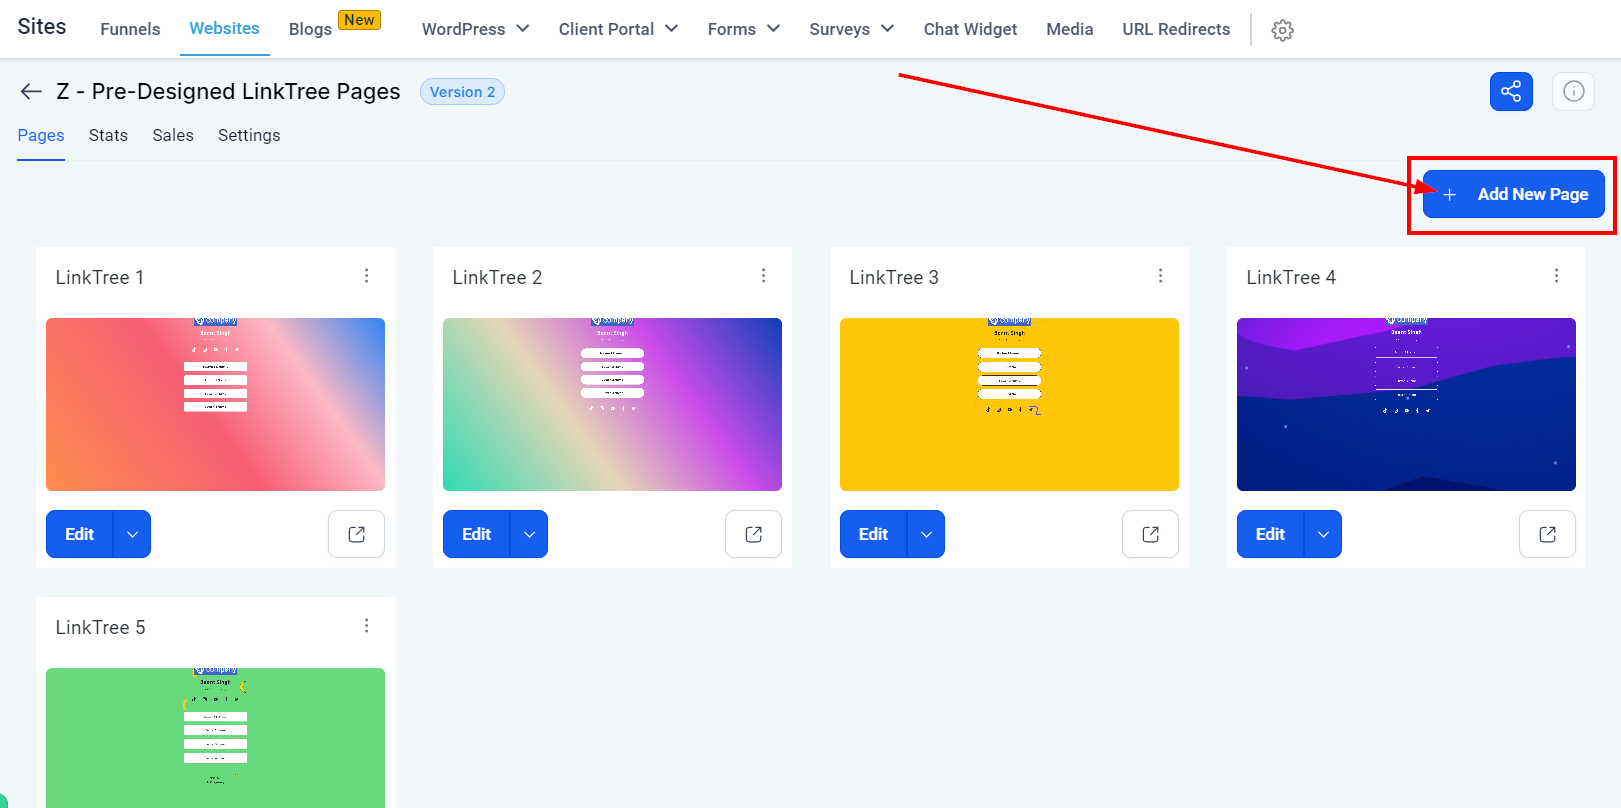Screen dimensions: 1621x808
Task: Open the settings gear icon
Action: point(1282,30)
